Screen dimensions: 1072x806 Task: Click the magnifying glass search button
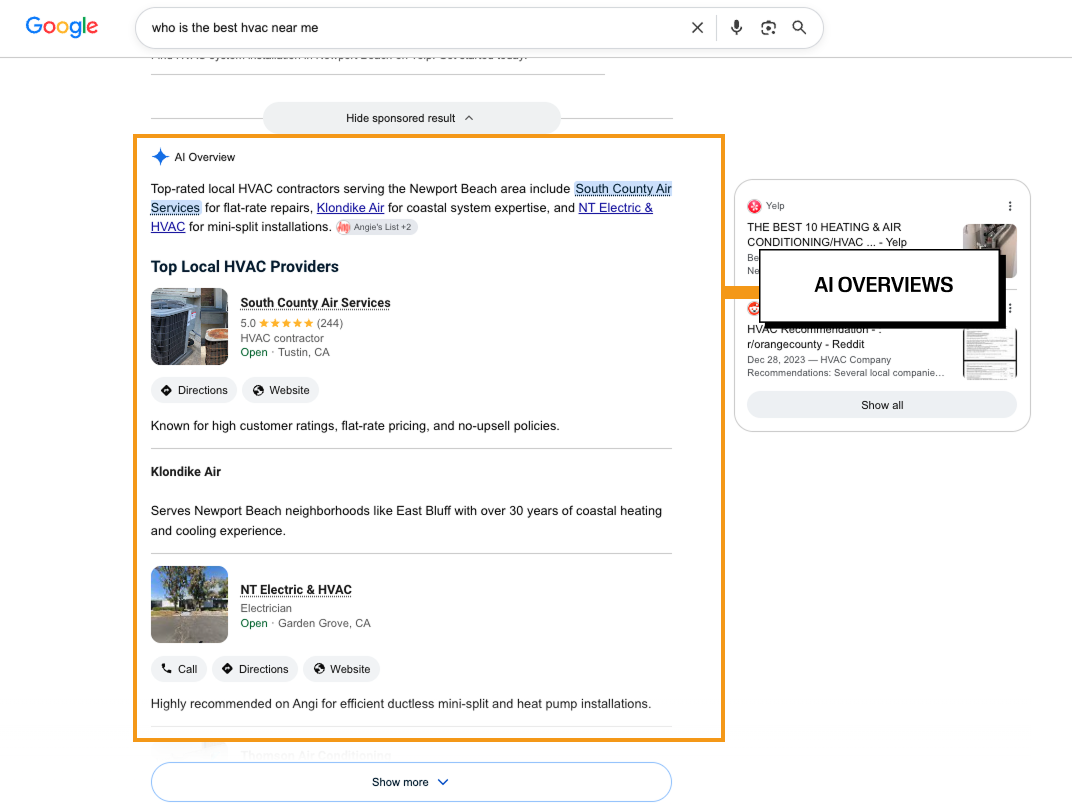pyautogui.click(x=799, y=27)
